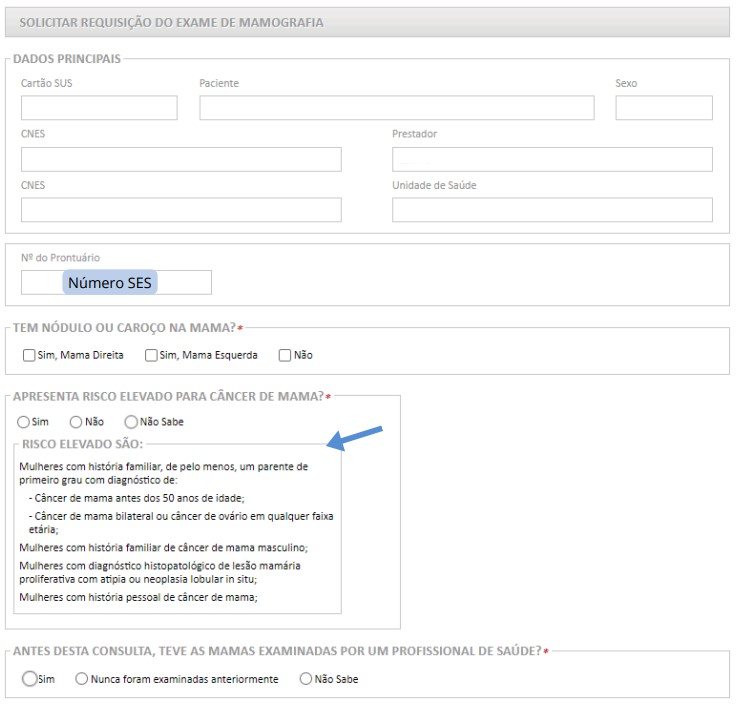This screenshot has height=705, width=737.
Task: Pick Não Sabe for previous breast examination
Action: (x=306, y=679)
